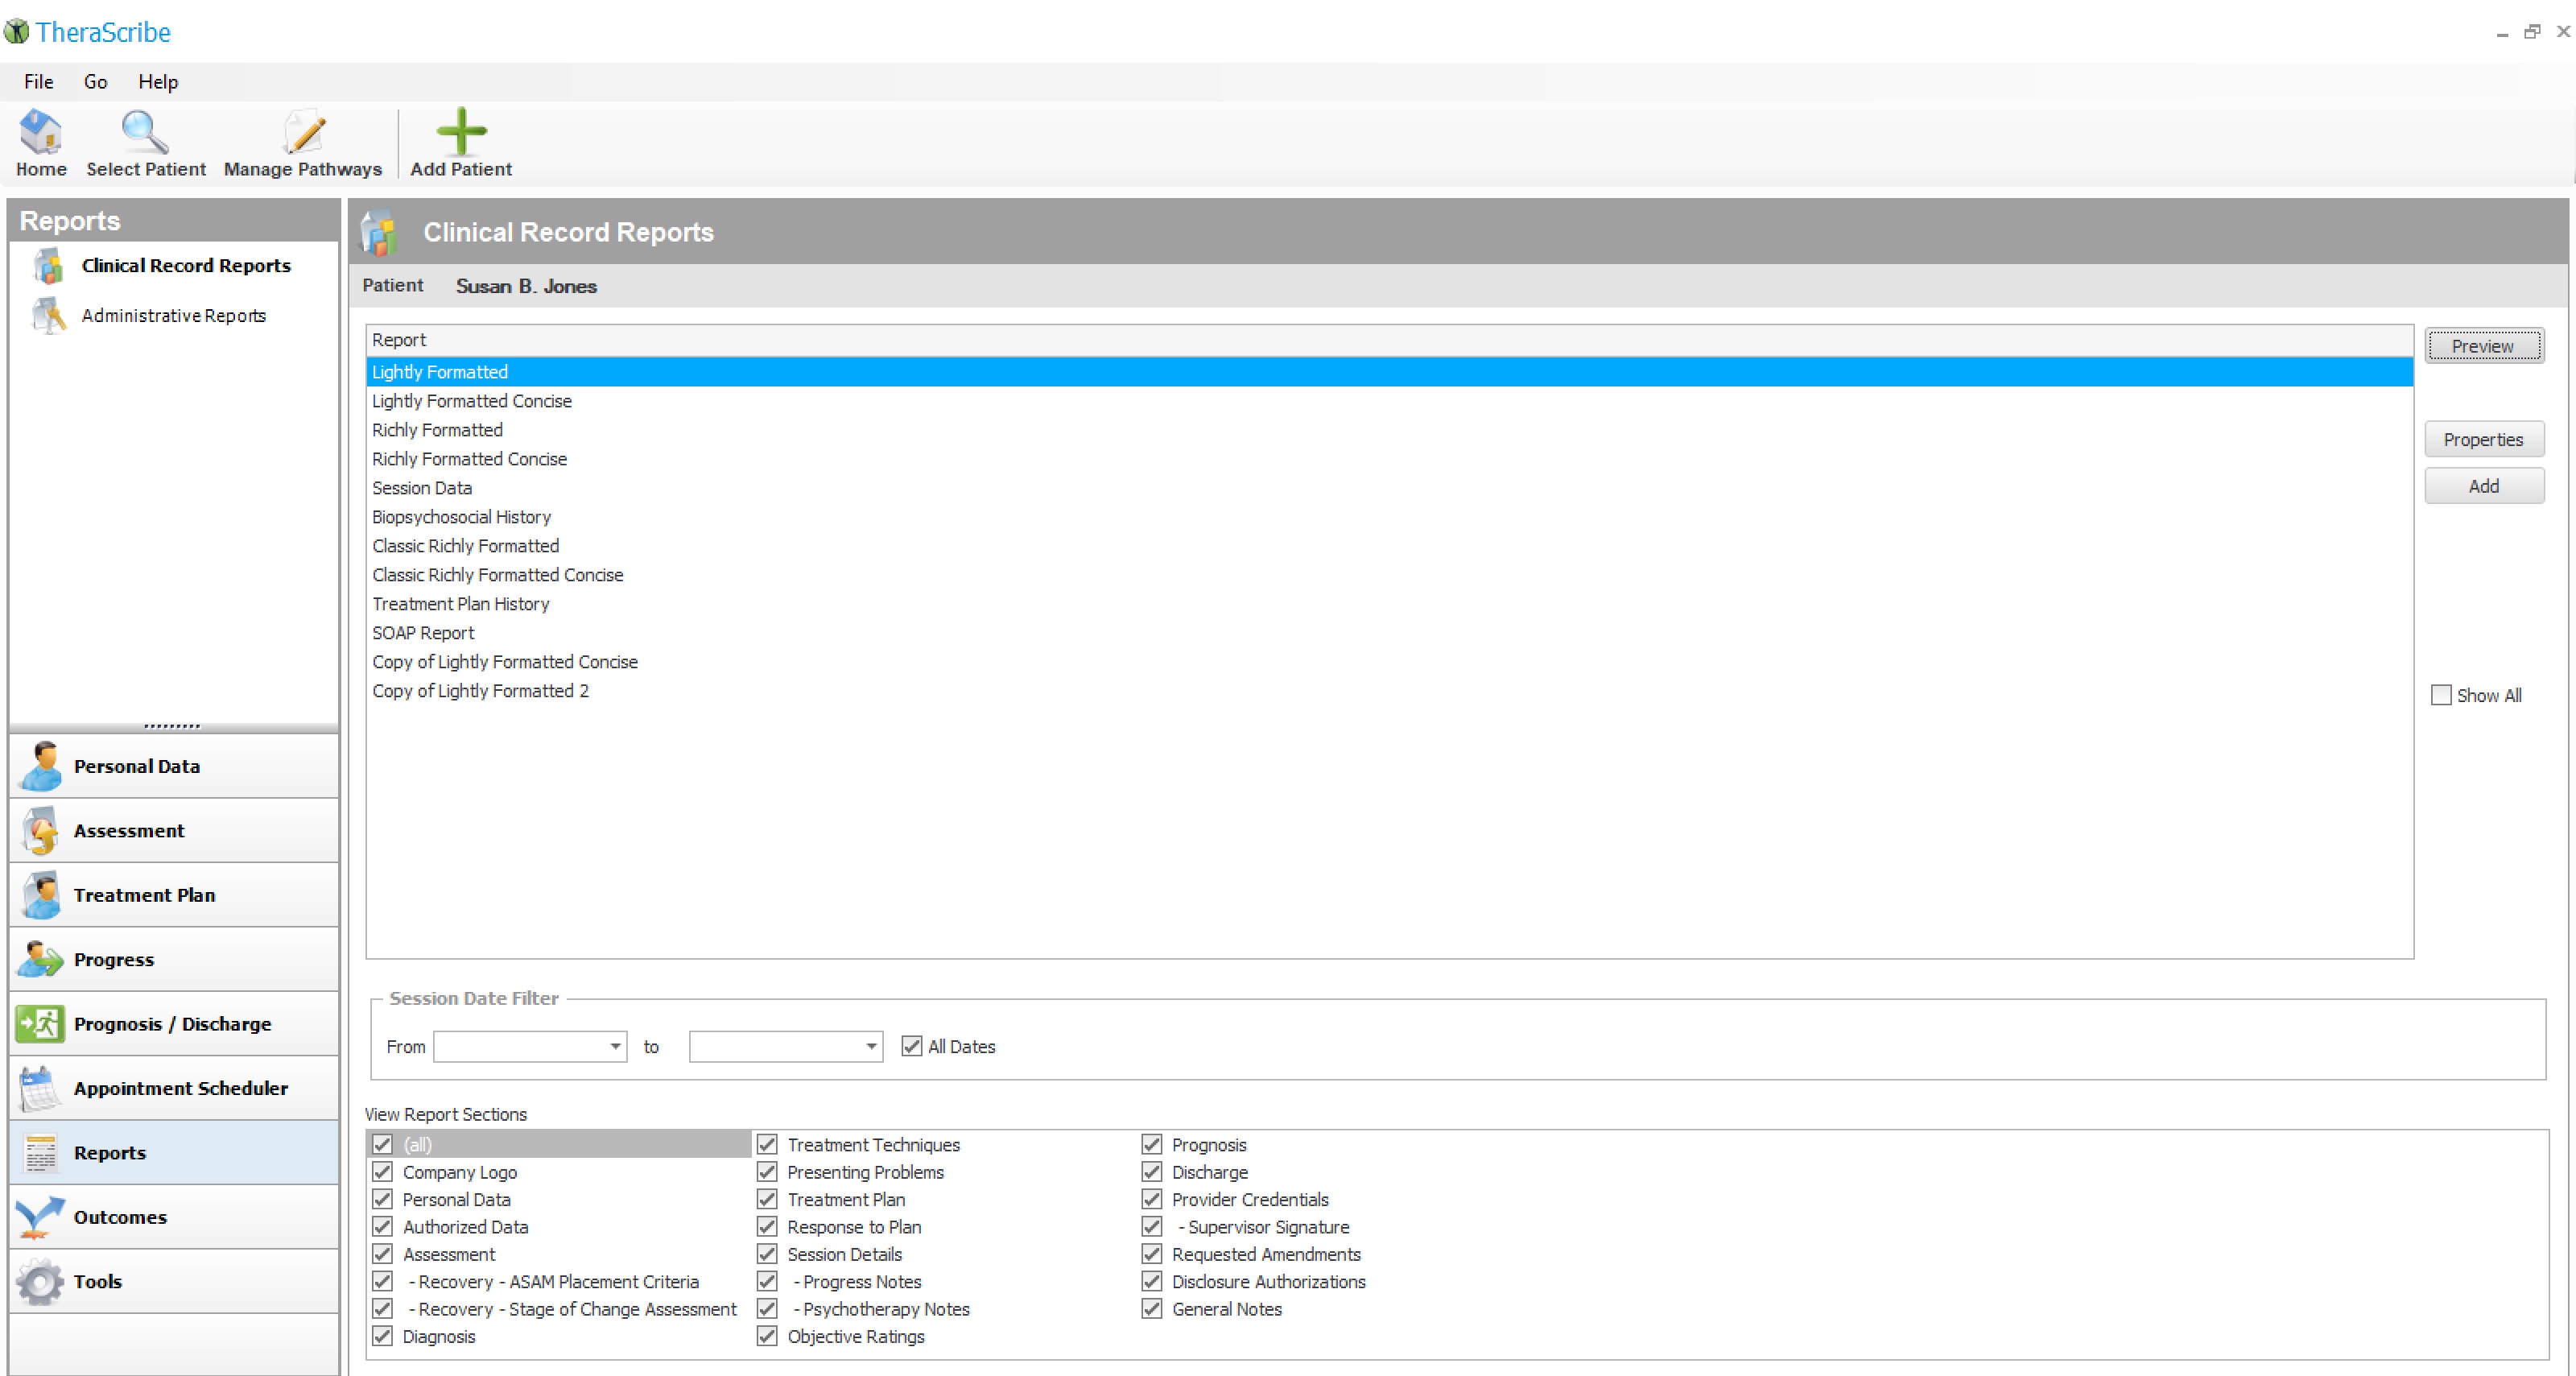This screenshot has width=2576, height=1376.
Task: Open Select Patient magnifier icon
Action: 145,133
